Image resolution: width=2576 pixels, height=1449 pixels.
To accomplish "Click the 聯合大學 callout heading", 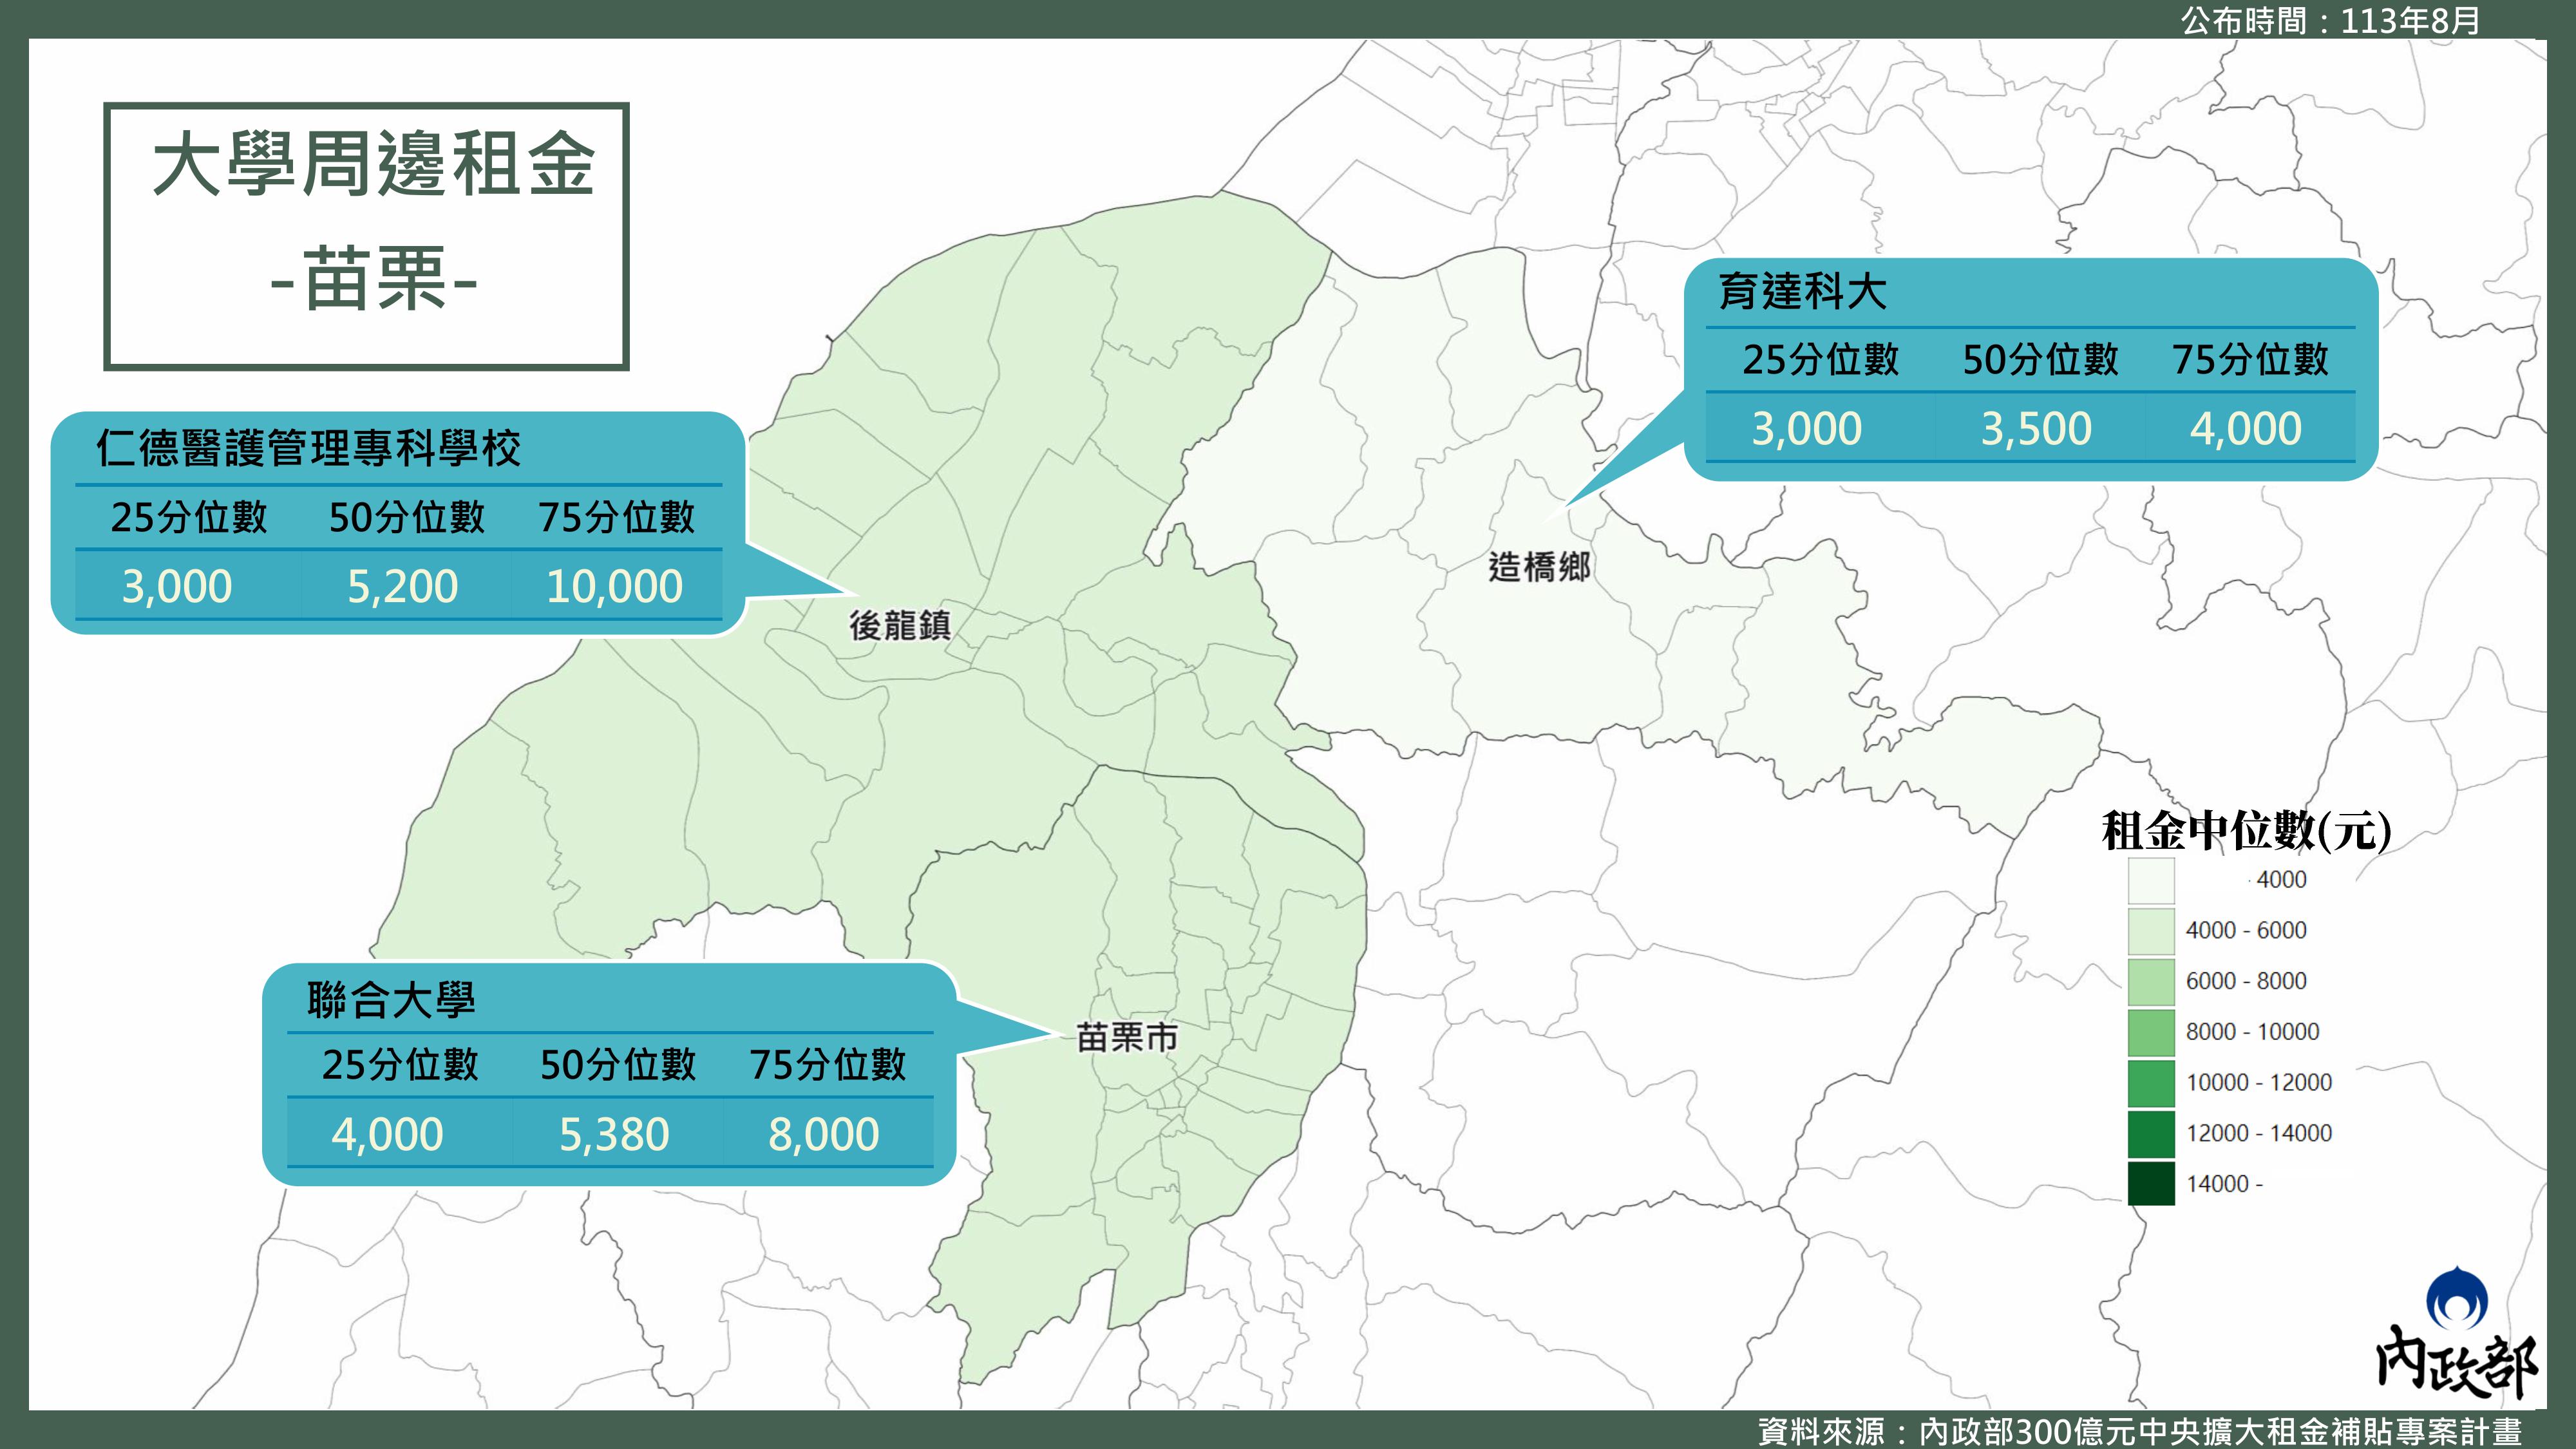I will (391, 999).
